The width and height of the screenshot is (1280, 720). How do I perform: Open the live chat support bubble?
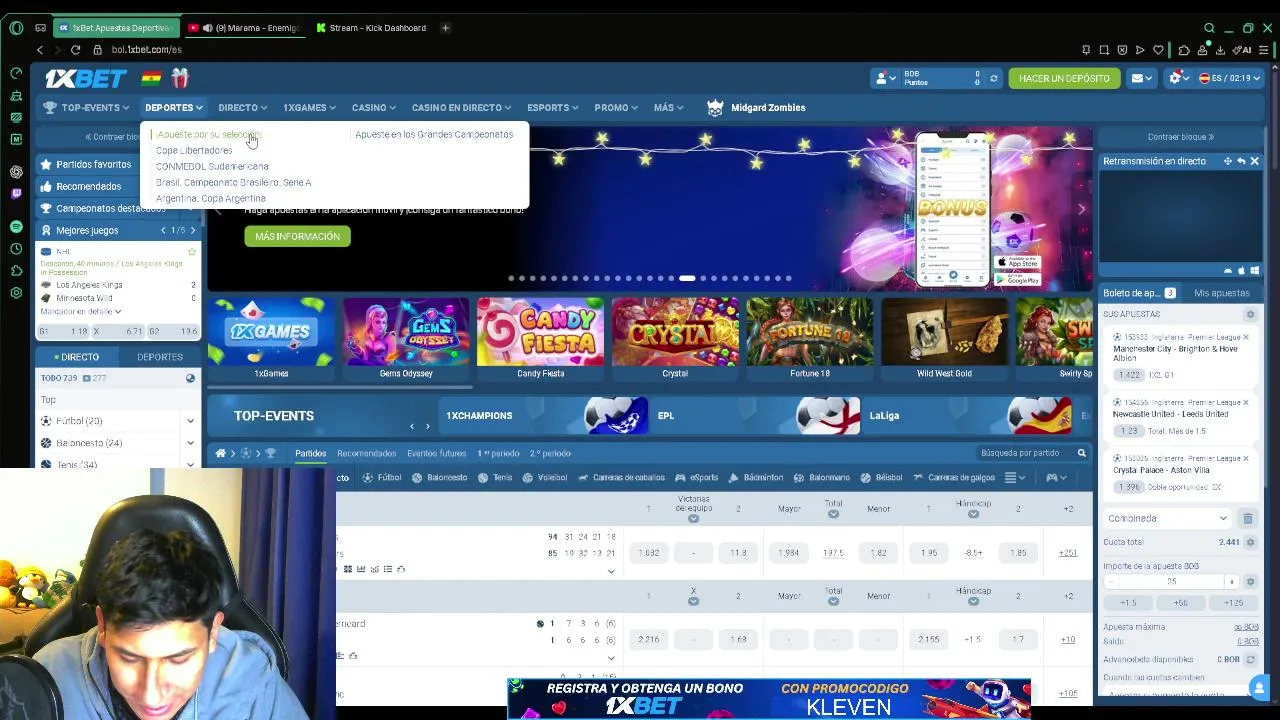(1259, 687)
